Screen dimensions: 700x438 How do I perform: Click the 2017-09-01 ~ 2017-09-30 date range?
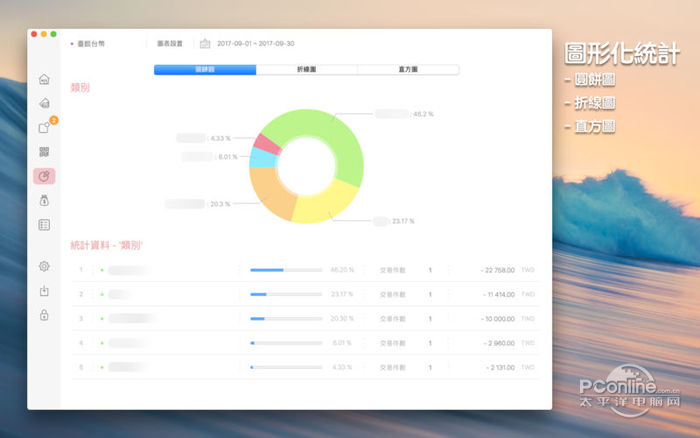pos(255,43)
